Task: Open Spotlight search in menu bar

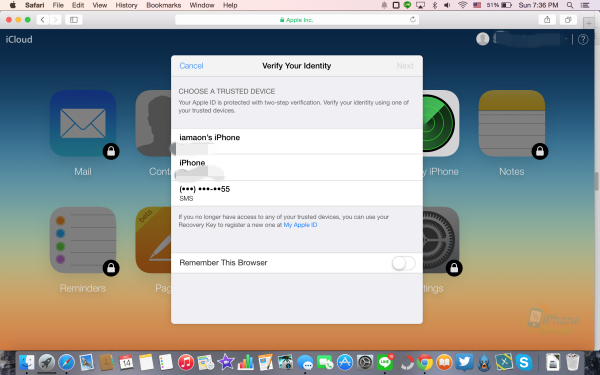Action: (570, 5)
